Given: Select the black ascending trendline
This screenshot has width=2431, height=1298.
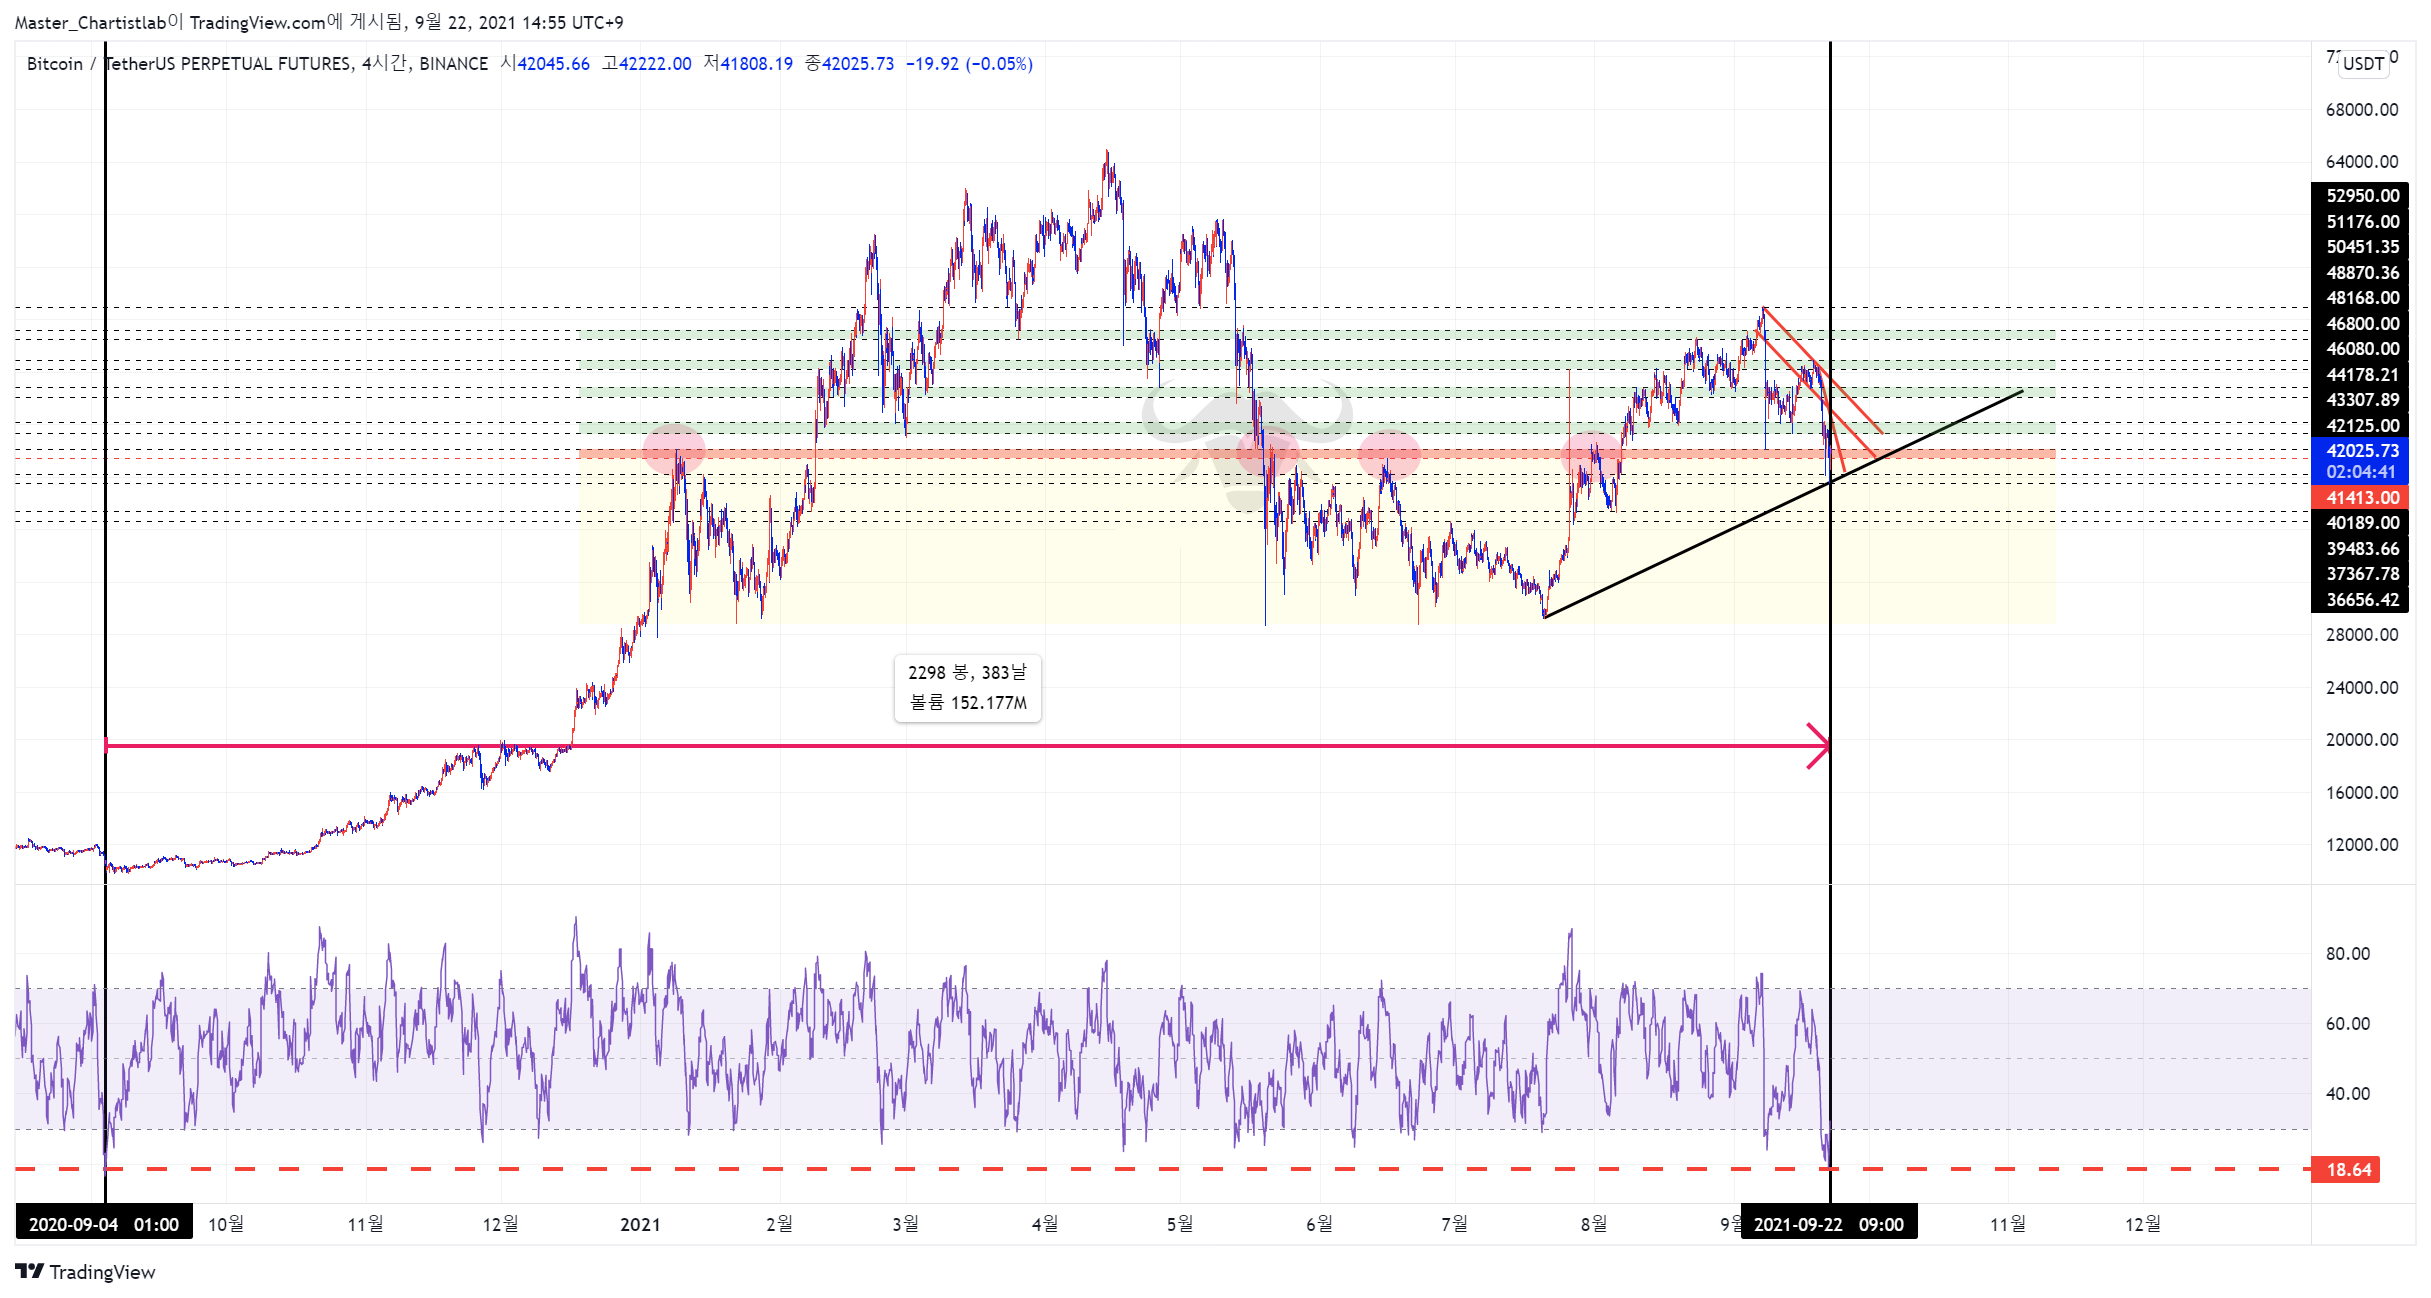Looking at the screenshot, I should 1784,504.
